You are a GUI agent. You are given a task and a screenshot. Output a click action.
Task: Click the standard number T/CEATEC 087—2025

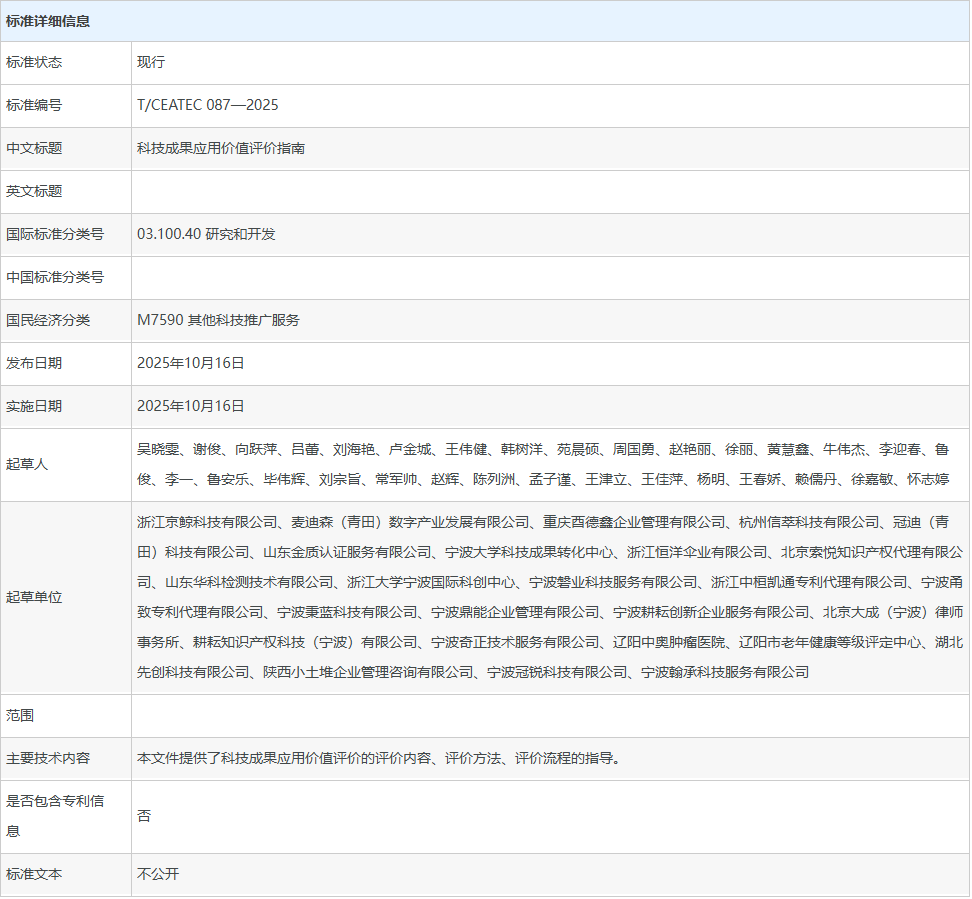pos(207,105)
